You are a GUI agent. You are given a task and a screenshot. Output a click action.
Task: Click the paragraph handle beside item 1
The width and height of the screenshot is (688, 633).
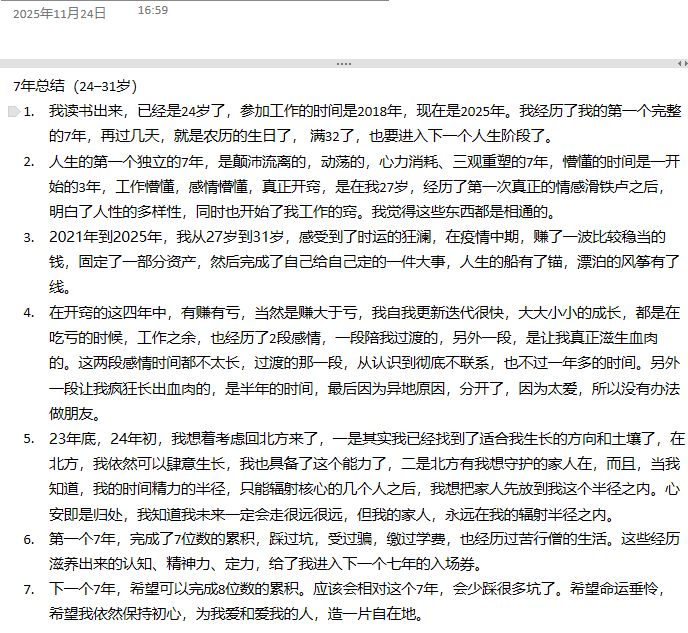pyautogui.click(x=12, y=111)
